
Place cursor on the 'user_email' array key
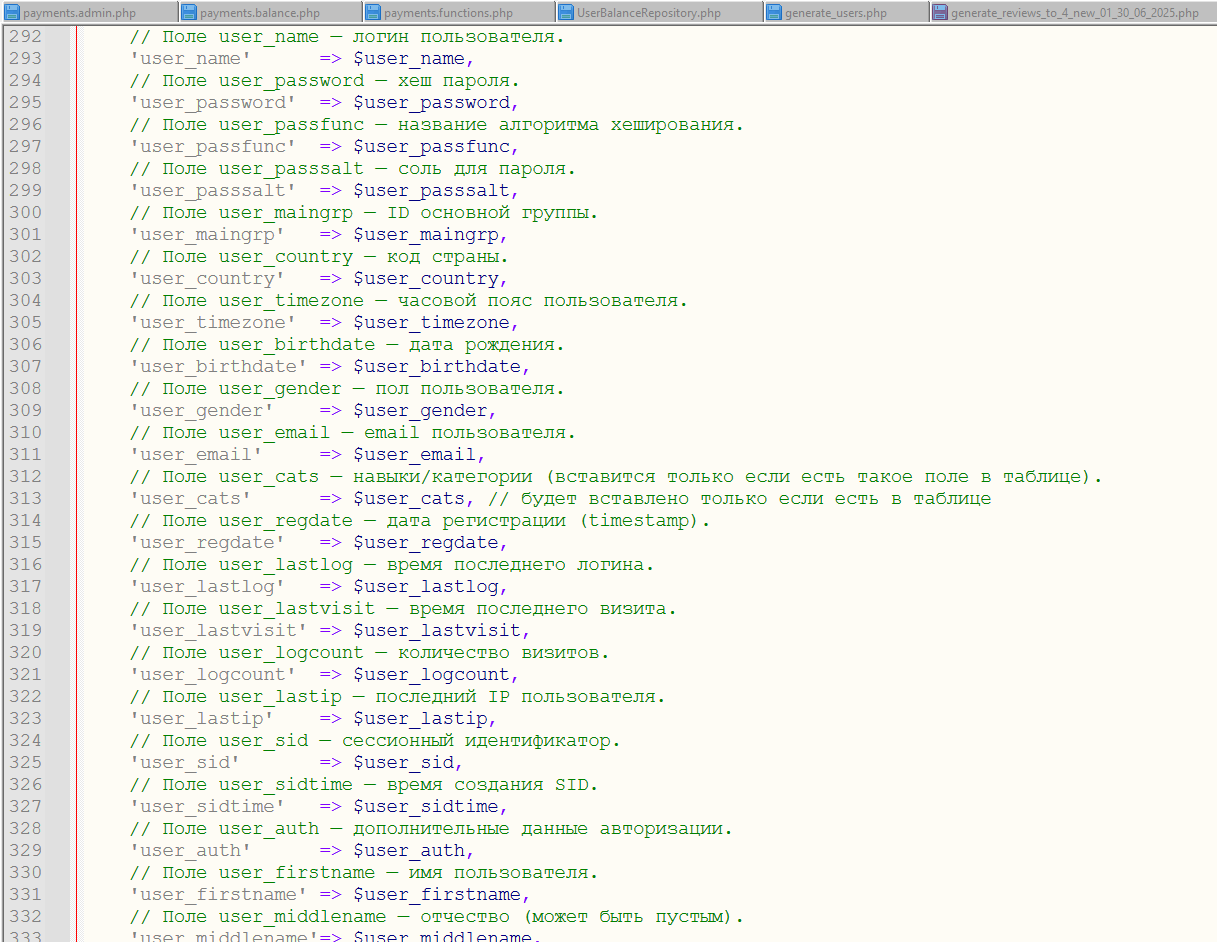click(x=189, y=455)
